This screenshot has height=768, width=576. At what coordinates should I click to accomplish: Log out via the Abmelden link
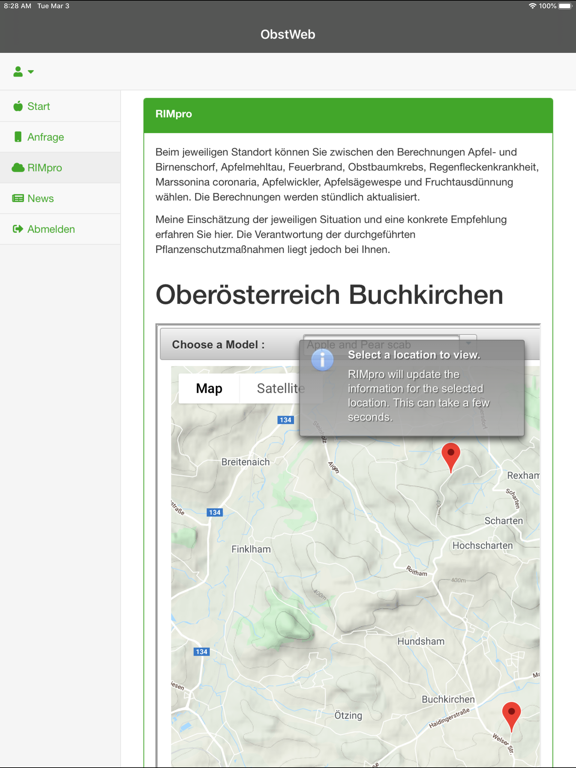pos(51,229)
